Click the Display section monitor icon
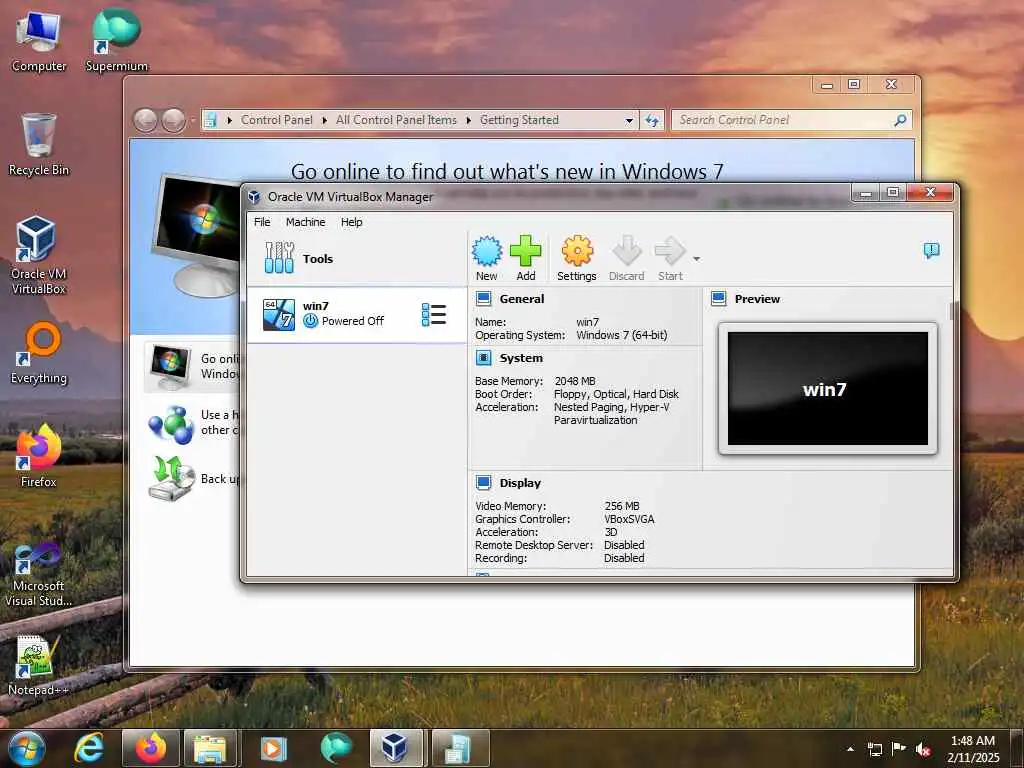1024x768 pixels. [x=484, y=483]
